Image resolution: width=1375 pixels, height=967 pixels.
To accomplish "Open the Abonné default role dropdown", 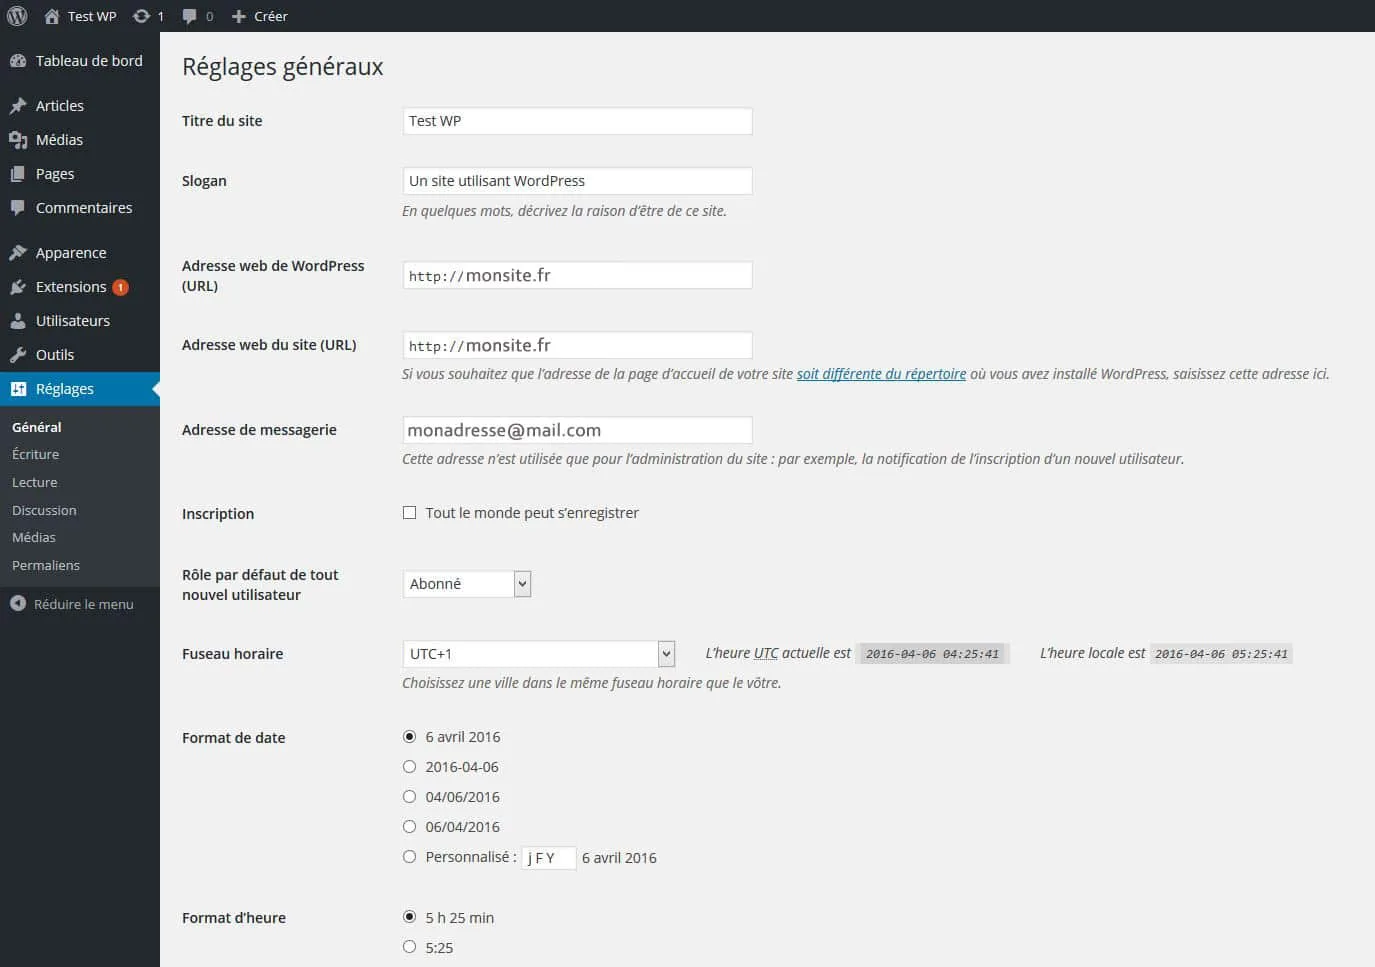I will tap(467, 584).
